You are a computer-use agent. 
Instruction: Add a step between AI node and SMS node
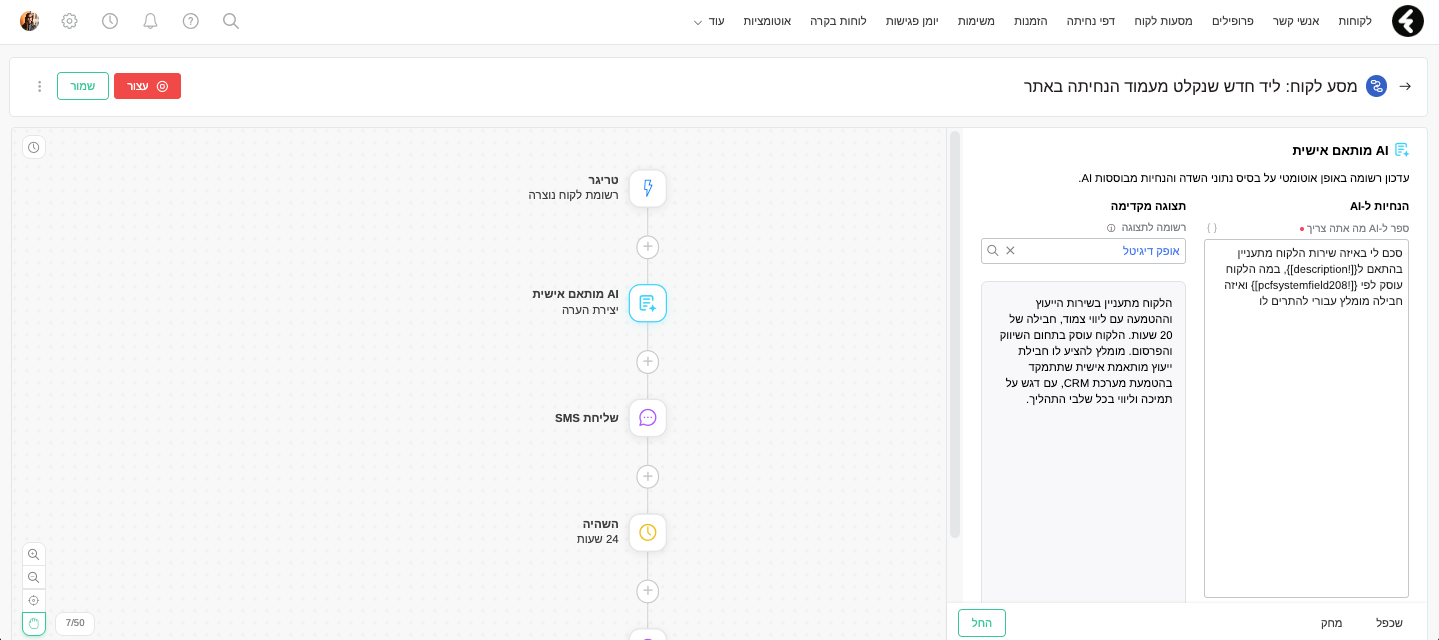pos(648,361)
